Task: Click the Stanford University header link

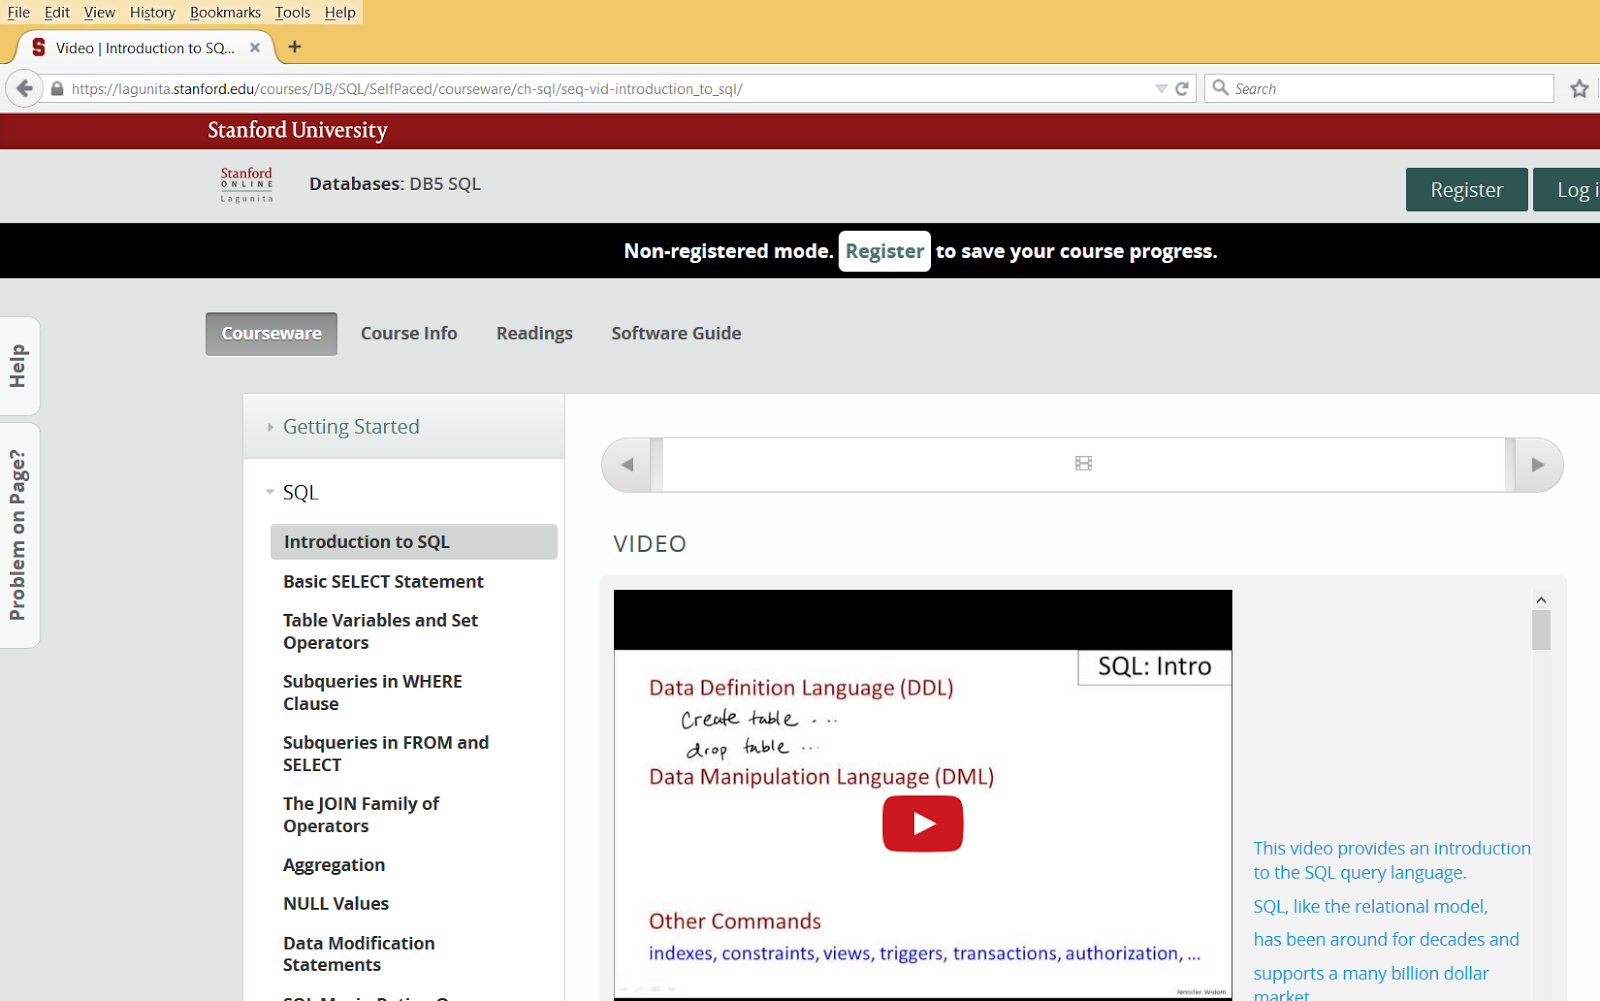Action: coord(297,130)
